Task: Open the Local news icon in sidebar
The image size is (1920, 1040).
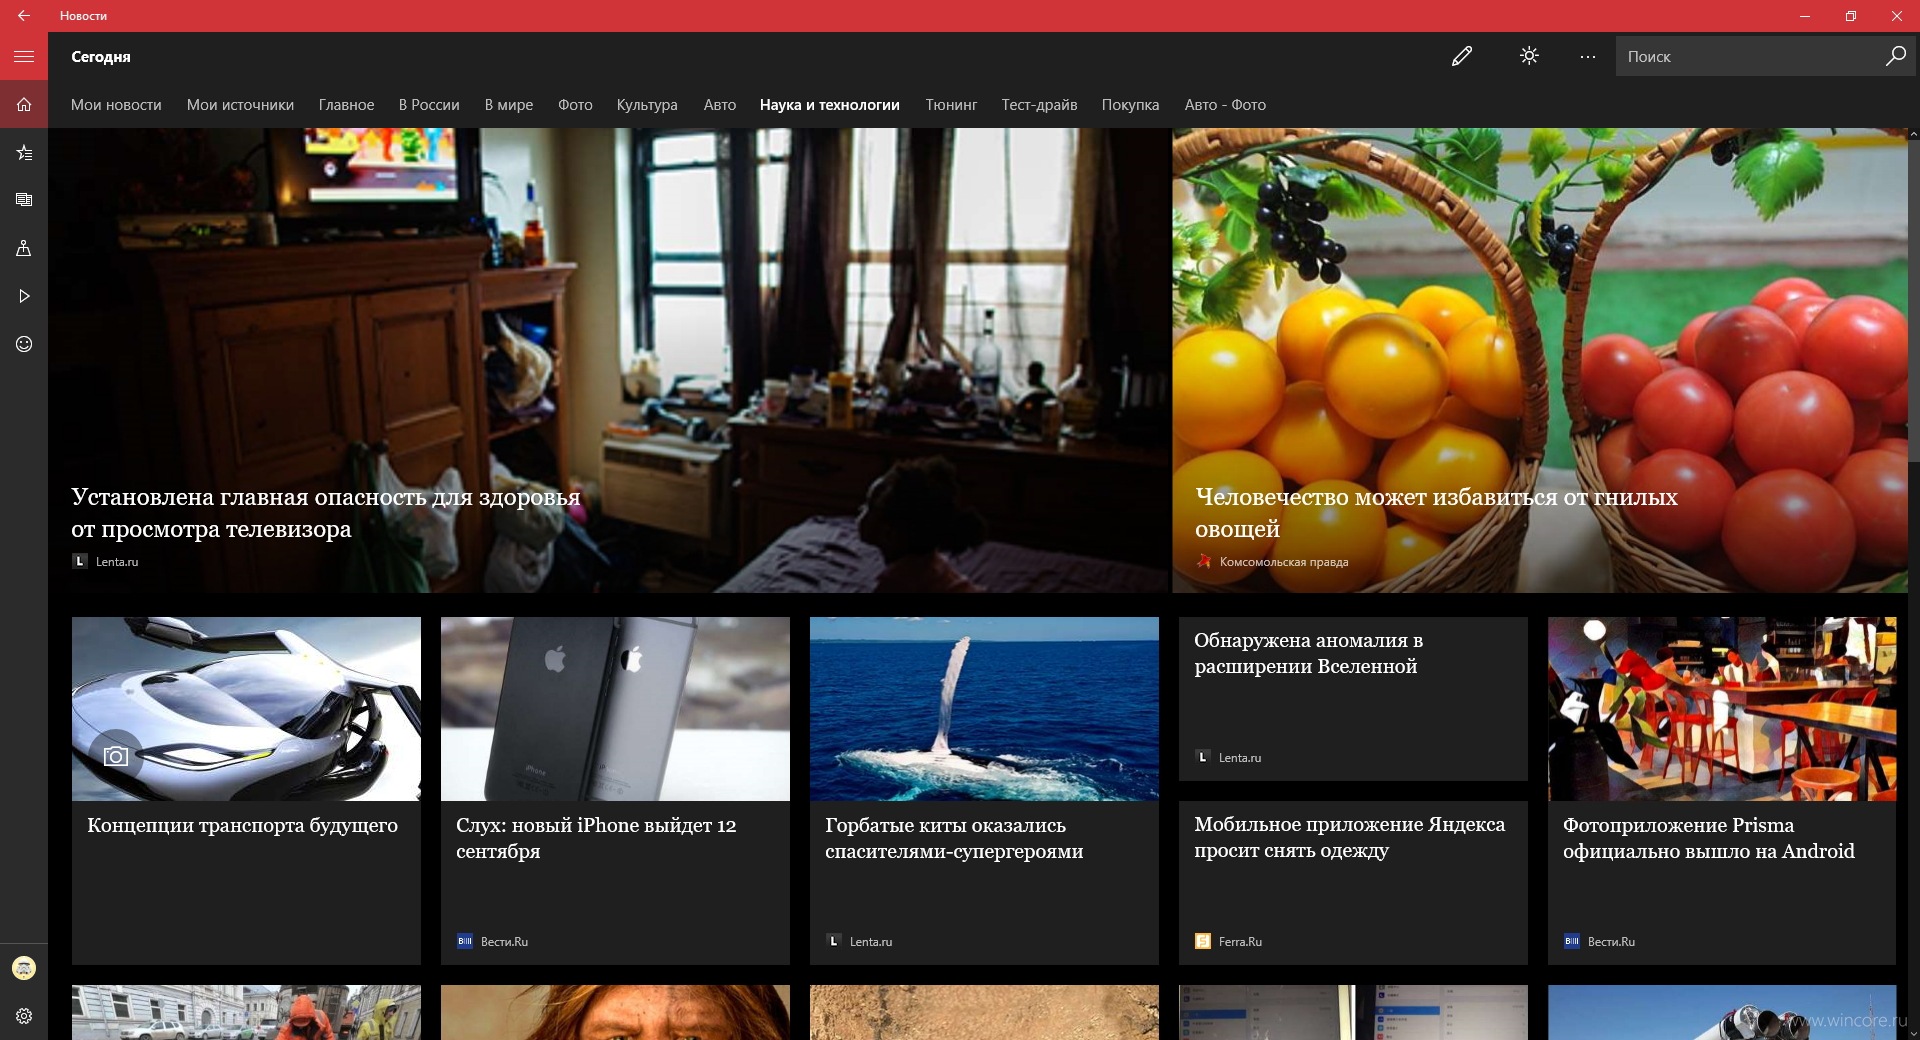Action: [x=24, y=248]
